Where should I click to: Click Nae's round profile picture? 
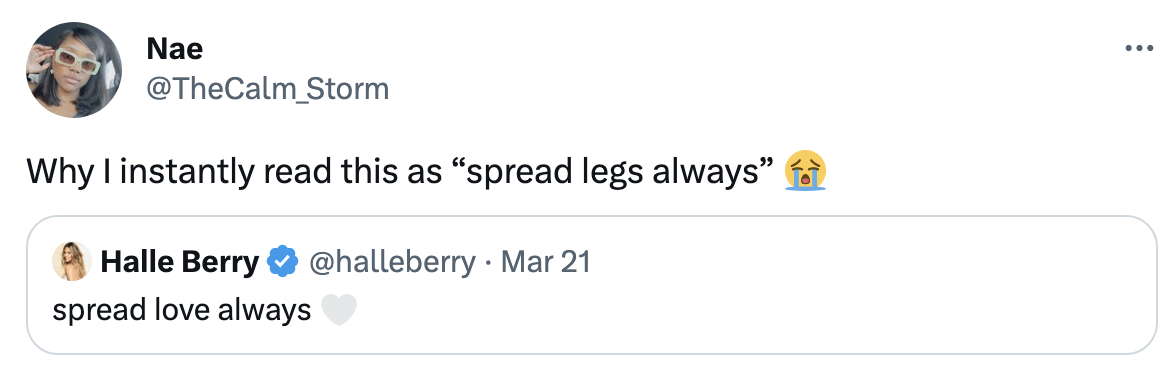[x=74, y=70]
